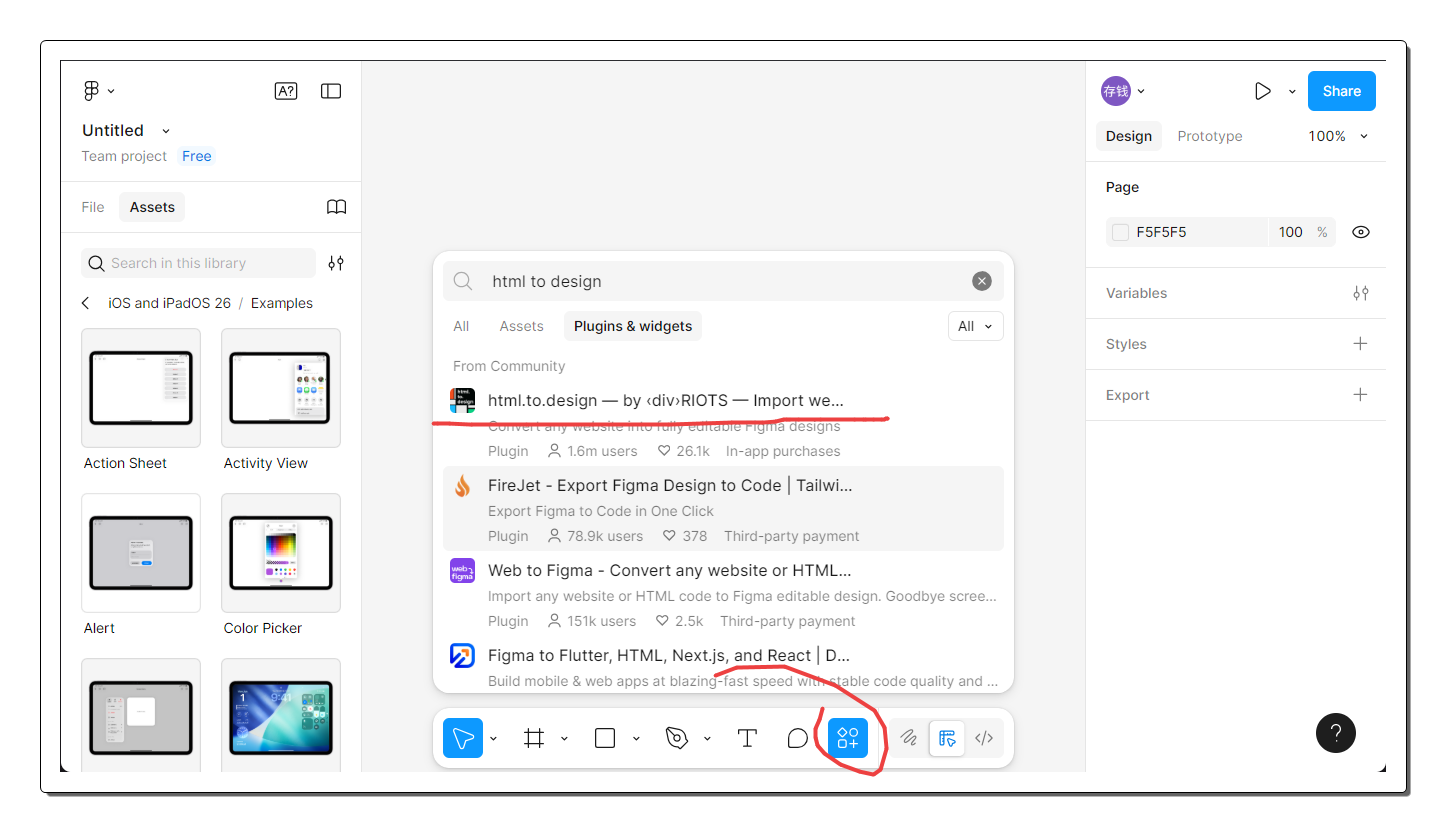This screenshot has height=832, width=1446.
Task: Switch to the File tab
Action: (x=93, y=207)
